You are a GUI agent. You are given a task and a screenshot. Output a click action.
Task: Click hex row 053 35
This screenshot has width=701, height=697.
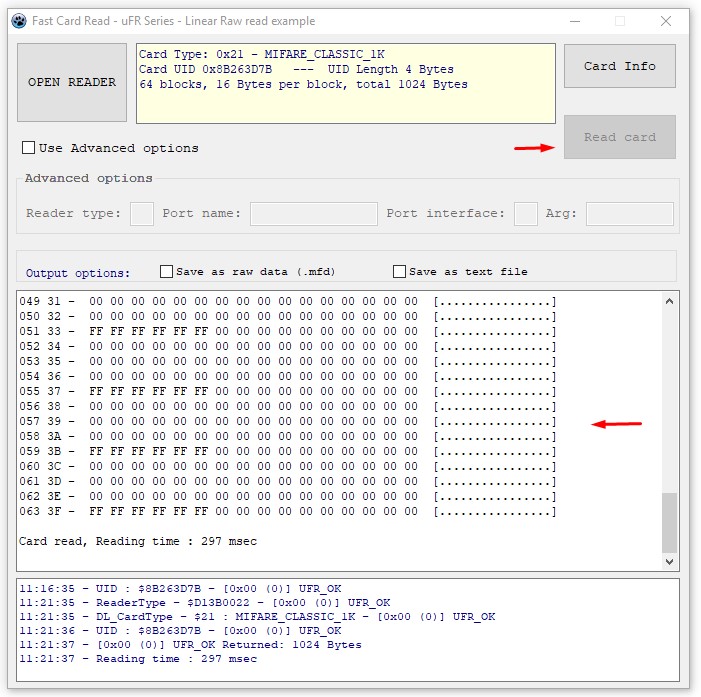[287, 361]
